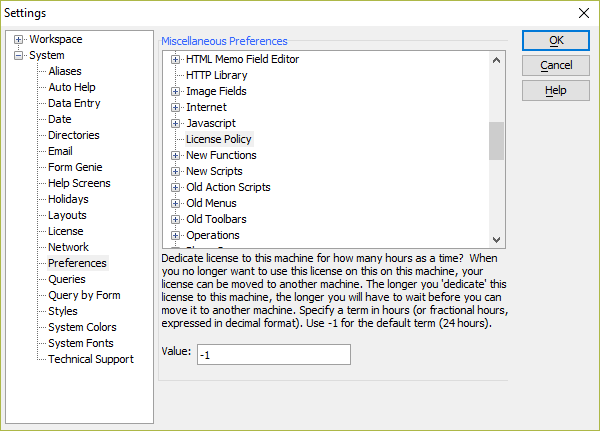Select the License Policy item
Screen dimensions: 600x431
tap(219, 139)
